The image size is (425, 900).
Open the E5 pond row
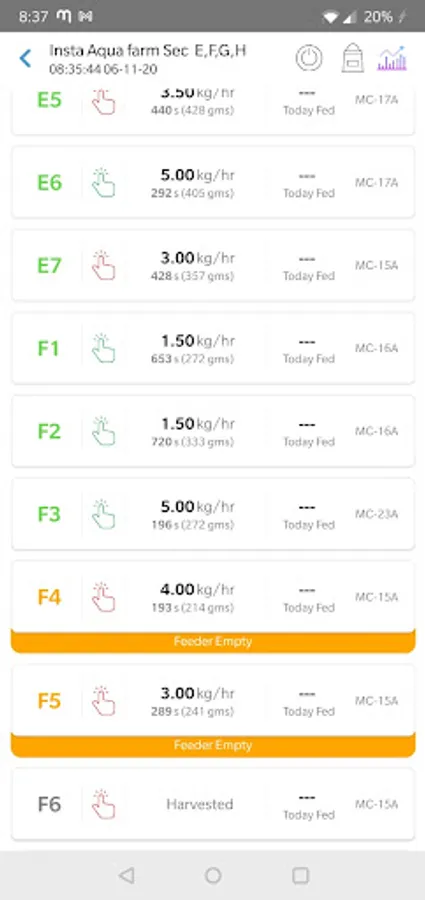pyautogui.click(x=213, y=110)
